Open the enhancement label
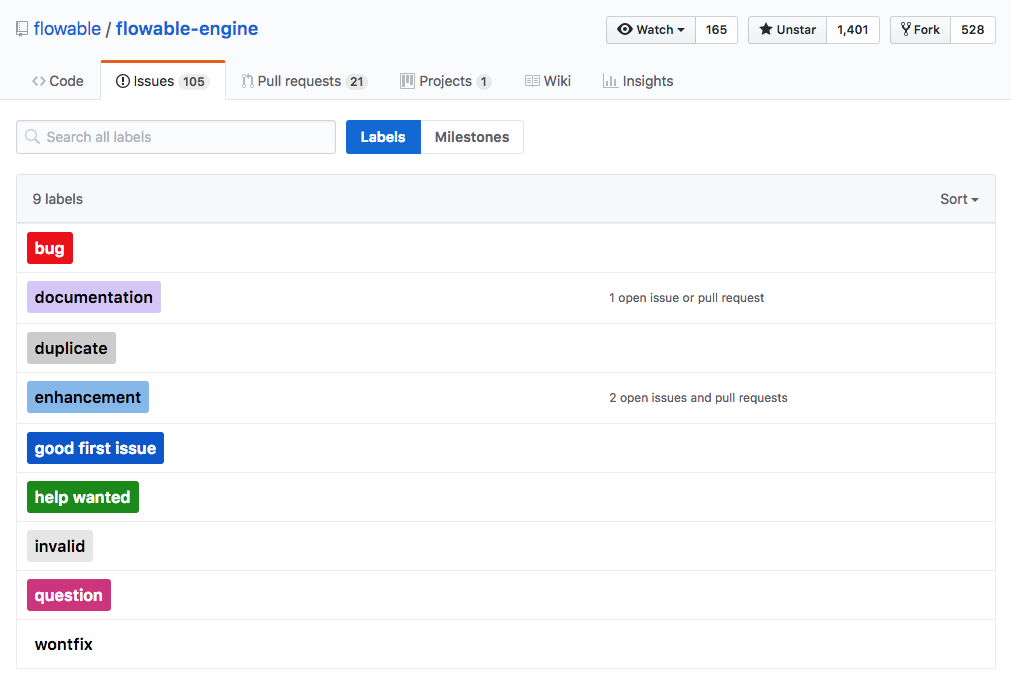This screenshot has width=1011, height=686. (88, 397)
